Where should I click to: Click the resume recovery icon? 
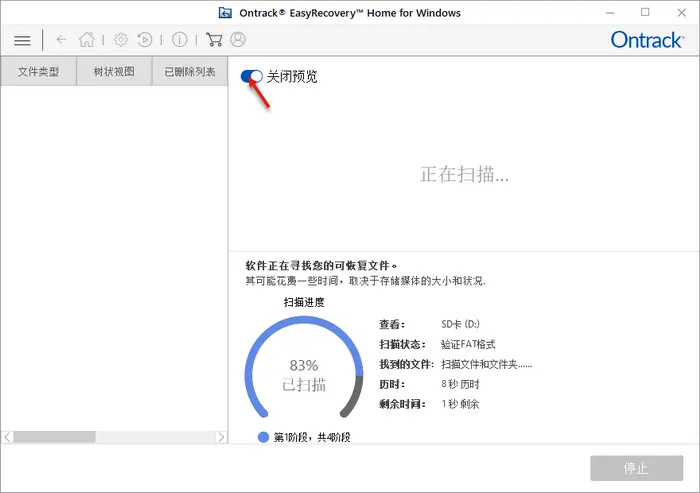click(145, 40)
